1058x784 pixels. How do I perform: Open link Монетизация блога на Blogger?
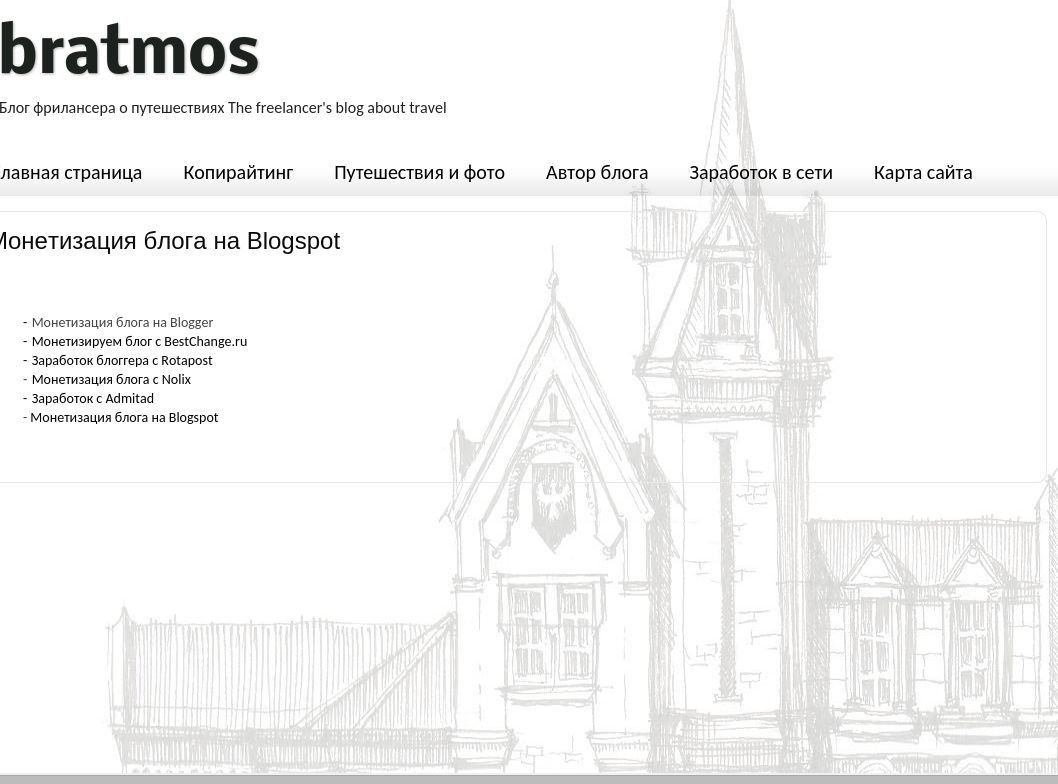[122, 323]
